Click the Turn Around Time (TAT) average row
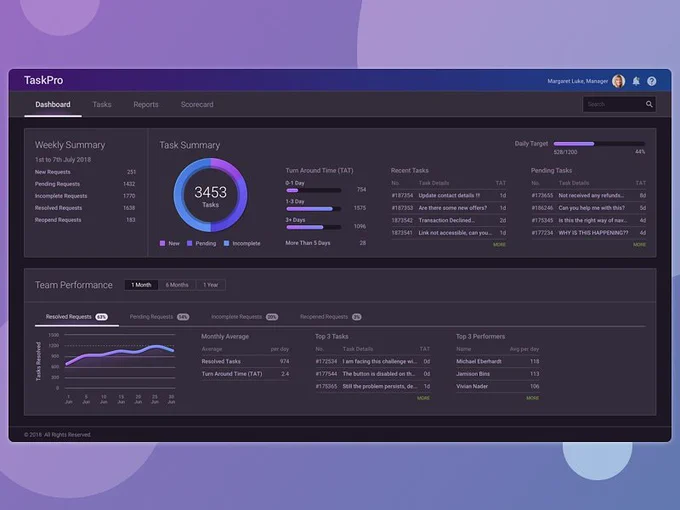The height and width of the screenshot is (510, 680). (245, 374)
